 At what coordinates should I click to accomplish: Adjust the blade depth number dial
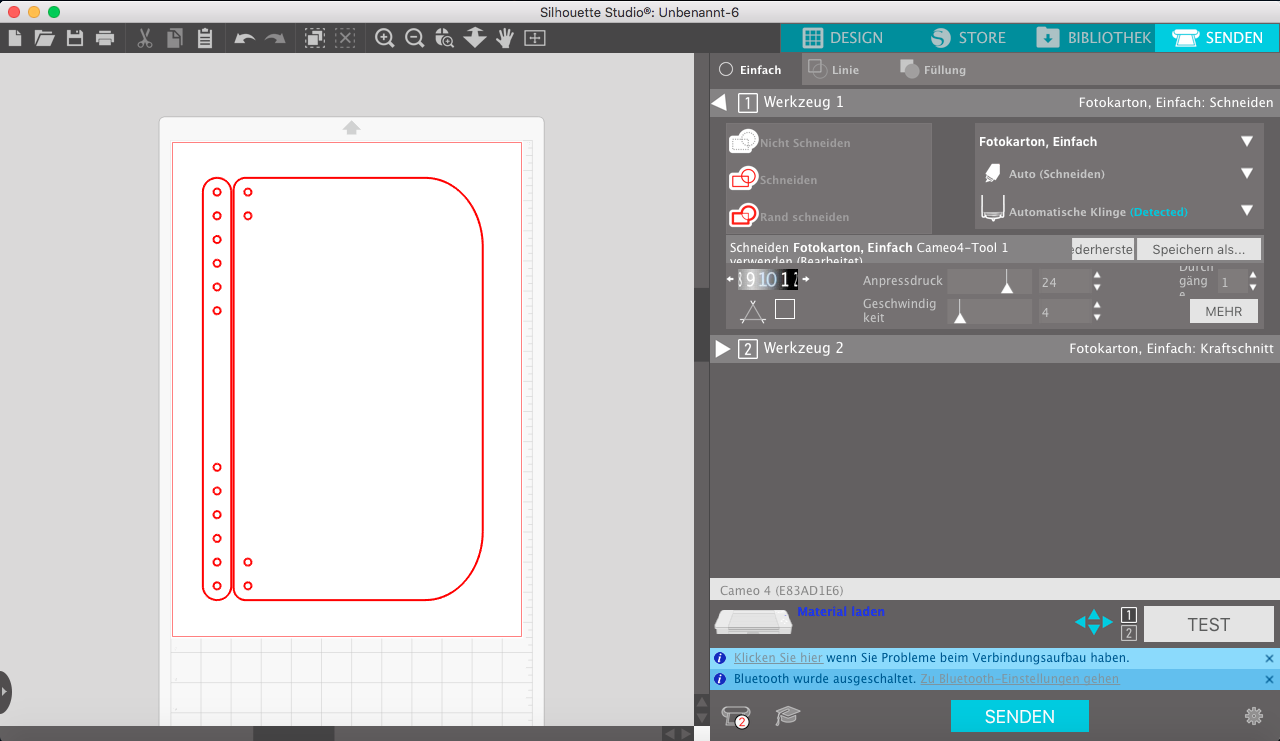[768, 280]
